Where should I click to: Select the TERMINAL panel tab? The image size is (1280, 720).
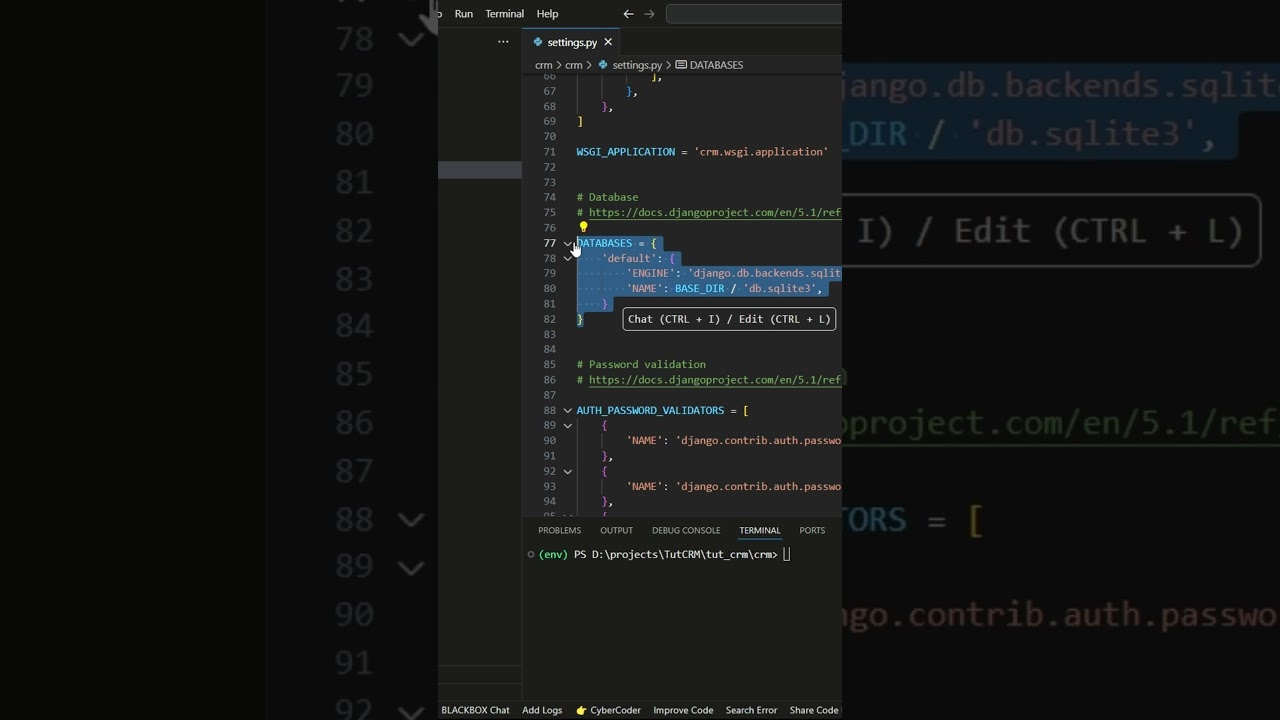click(x=760, y=531)
